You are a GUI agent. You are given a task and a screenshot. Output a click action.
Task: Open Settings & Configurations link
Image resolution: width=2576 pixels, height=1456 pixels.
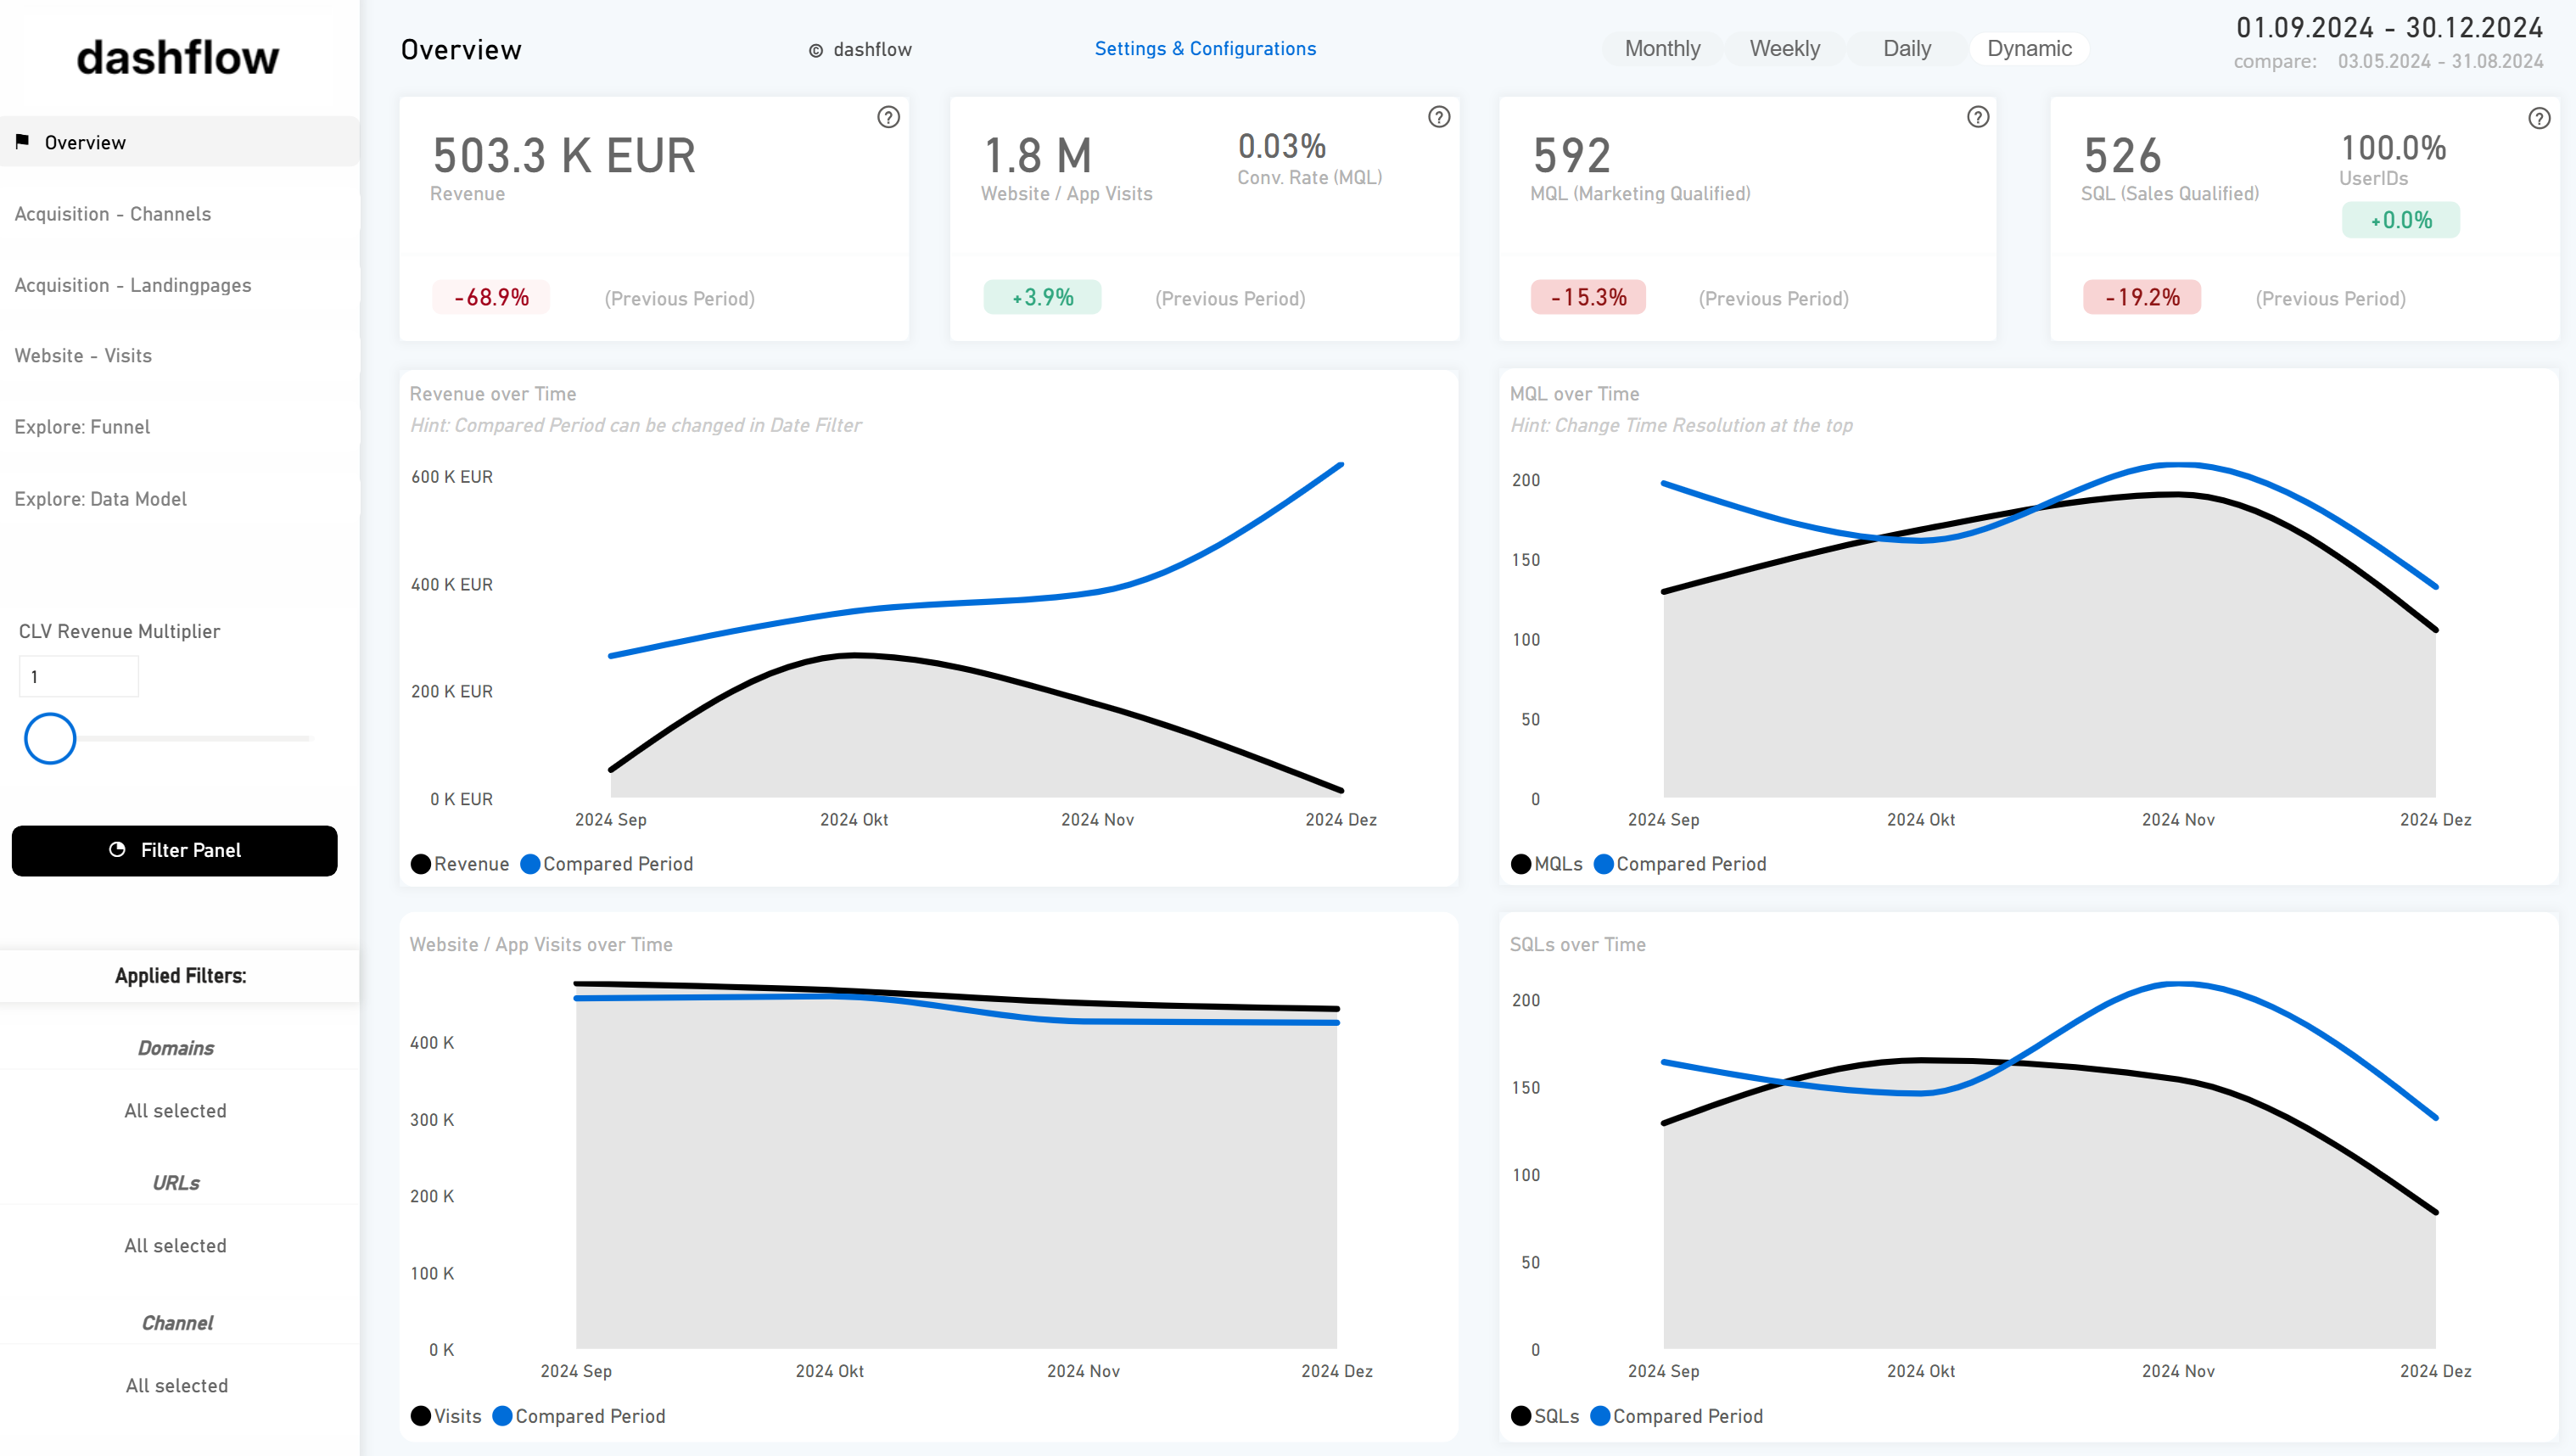1204,48
